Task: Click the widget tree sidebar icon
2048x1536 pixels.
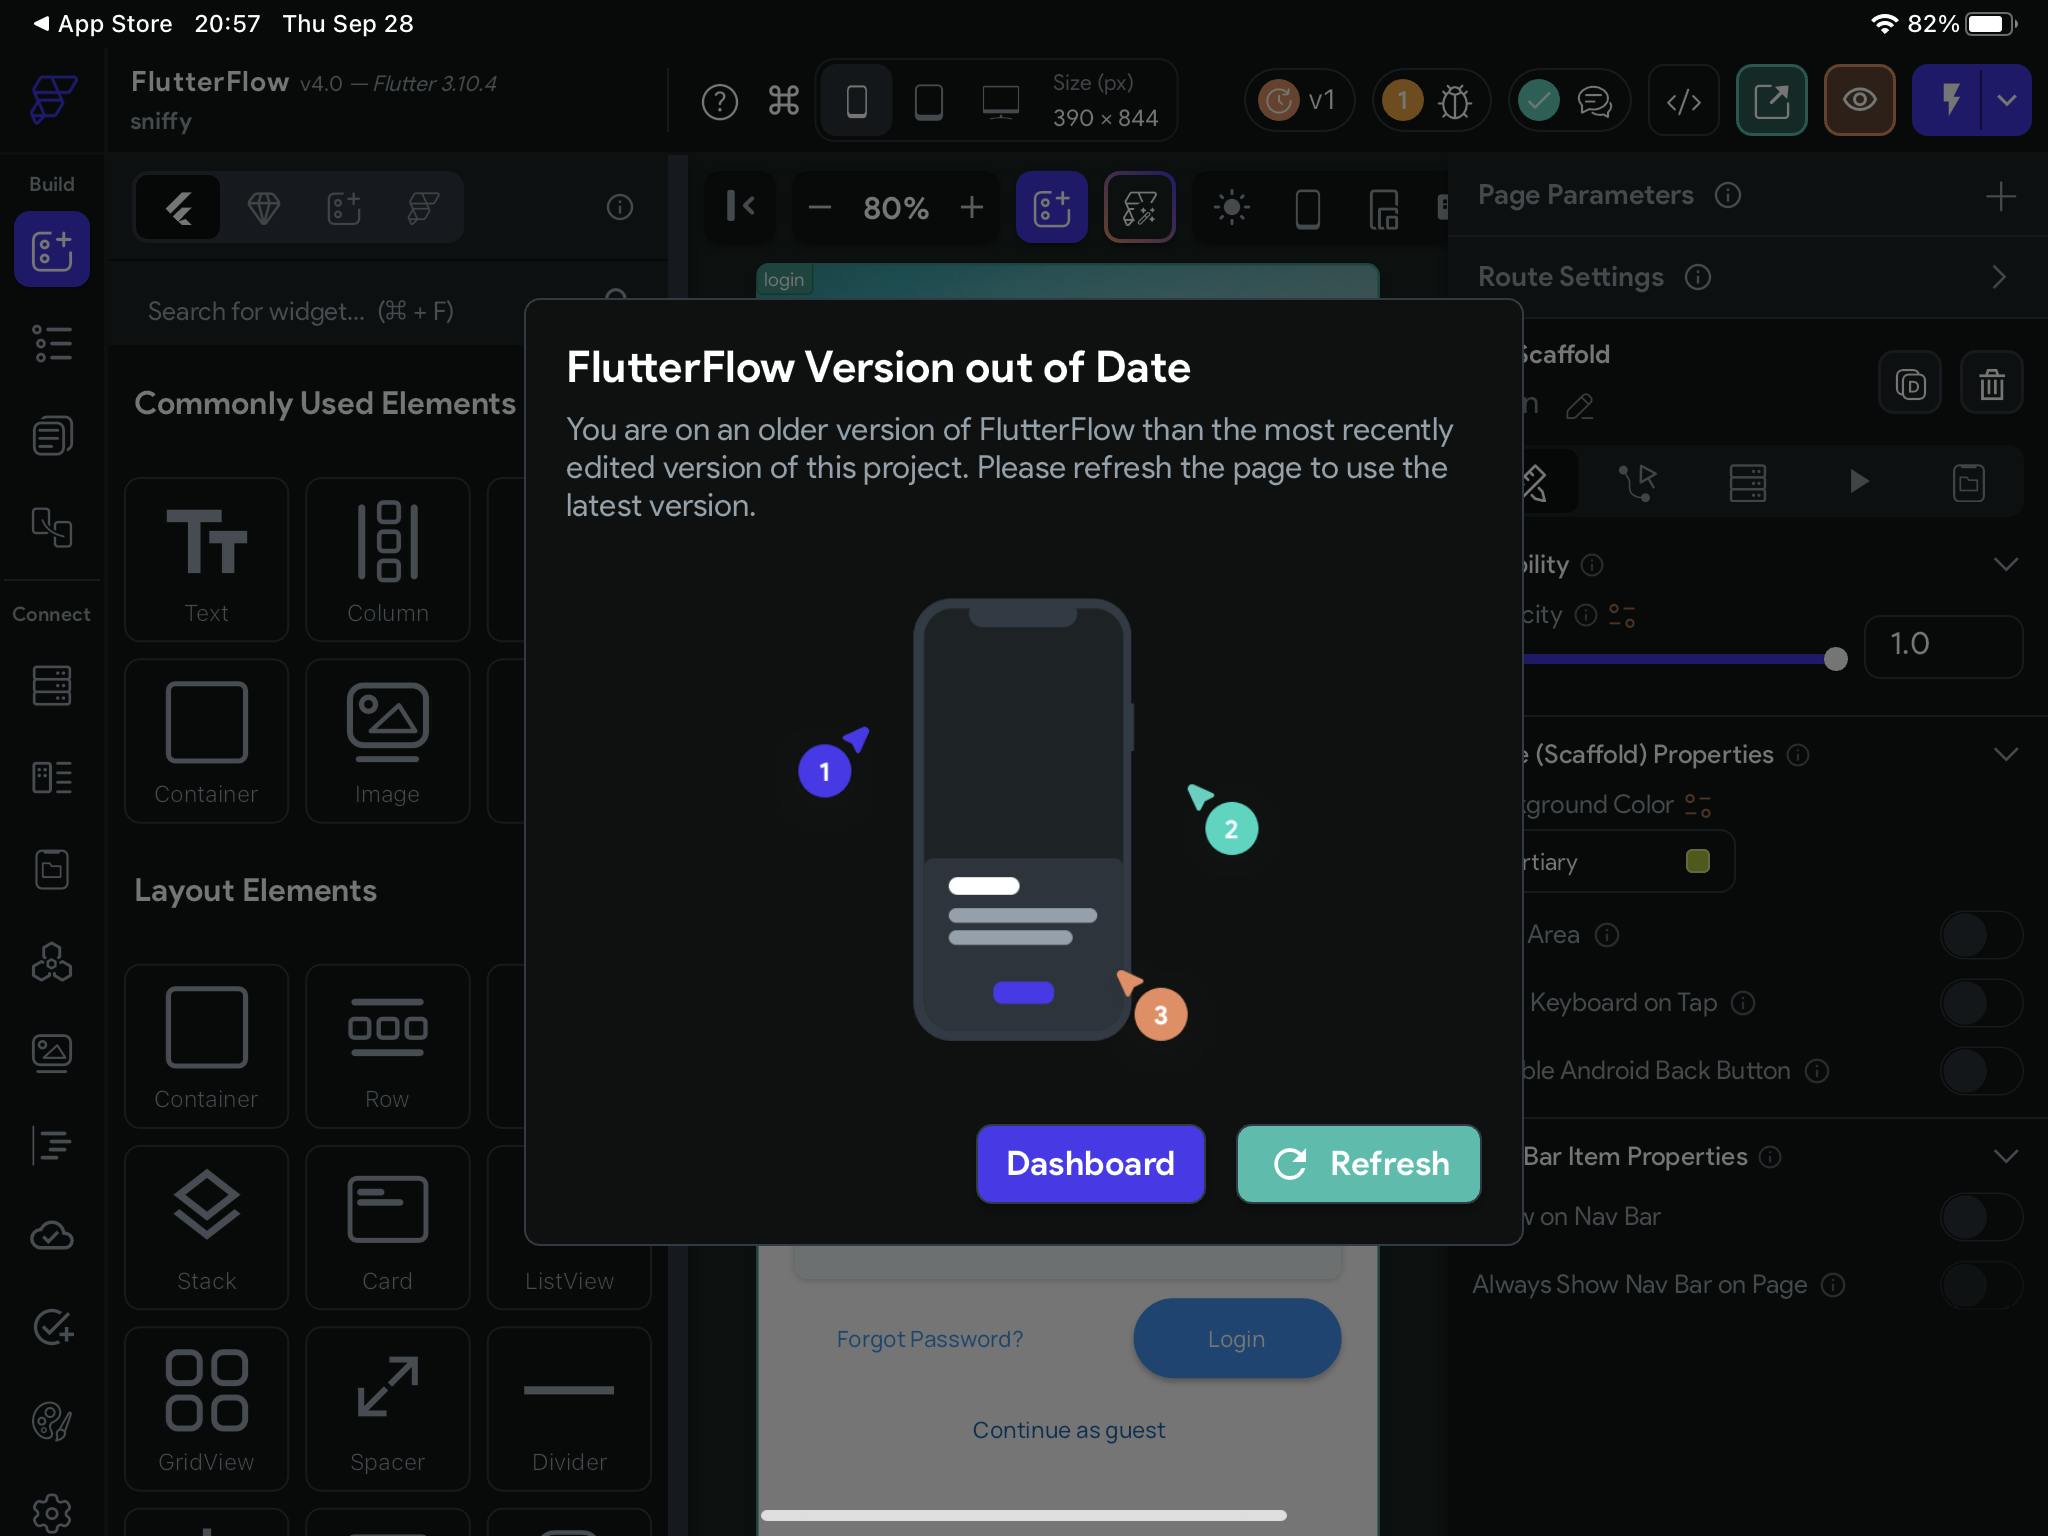Action: click(52, 343)
